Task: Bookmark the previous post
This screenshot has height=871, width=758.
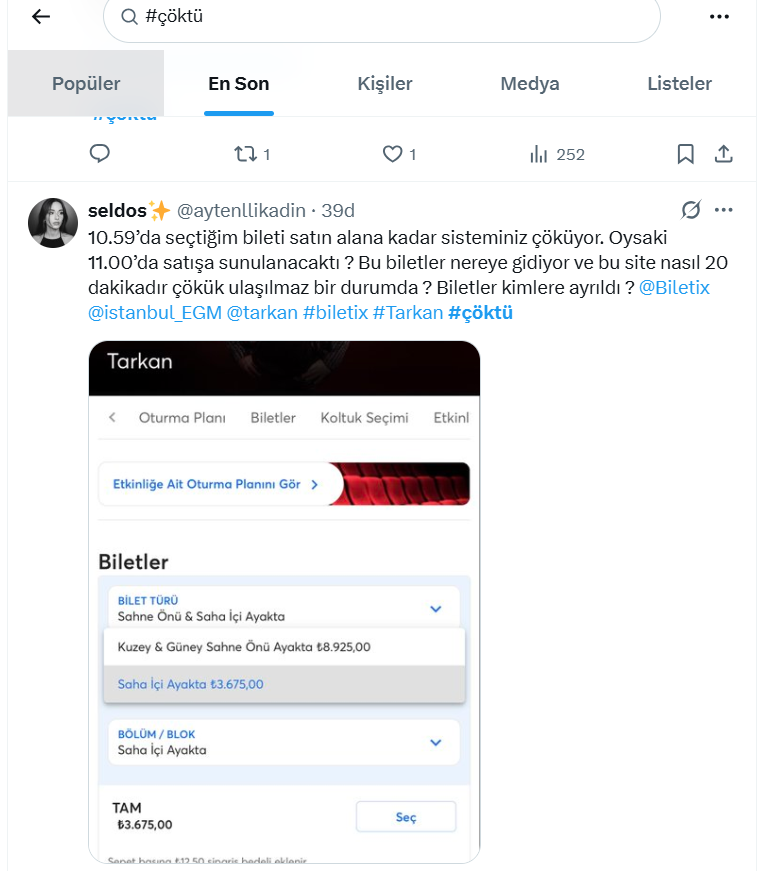Action: point(686,154)
